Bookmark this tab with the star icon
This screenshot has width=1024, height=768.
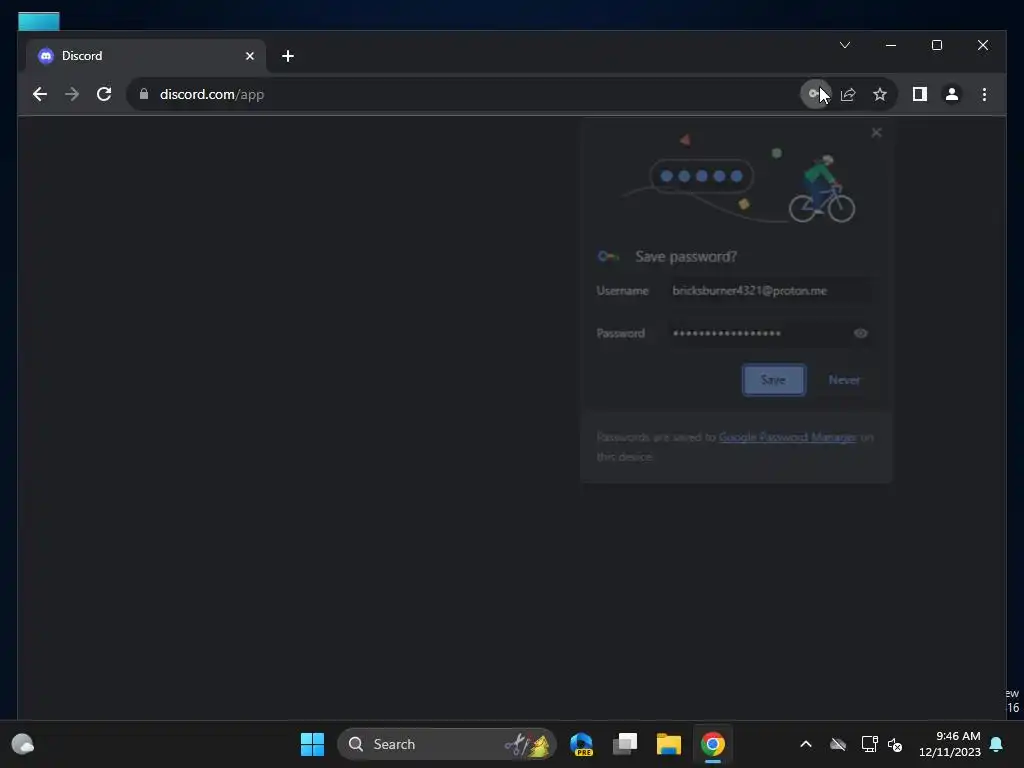pyautogui.click(x=880, y=94)
